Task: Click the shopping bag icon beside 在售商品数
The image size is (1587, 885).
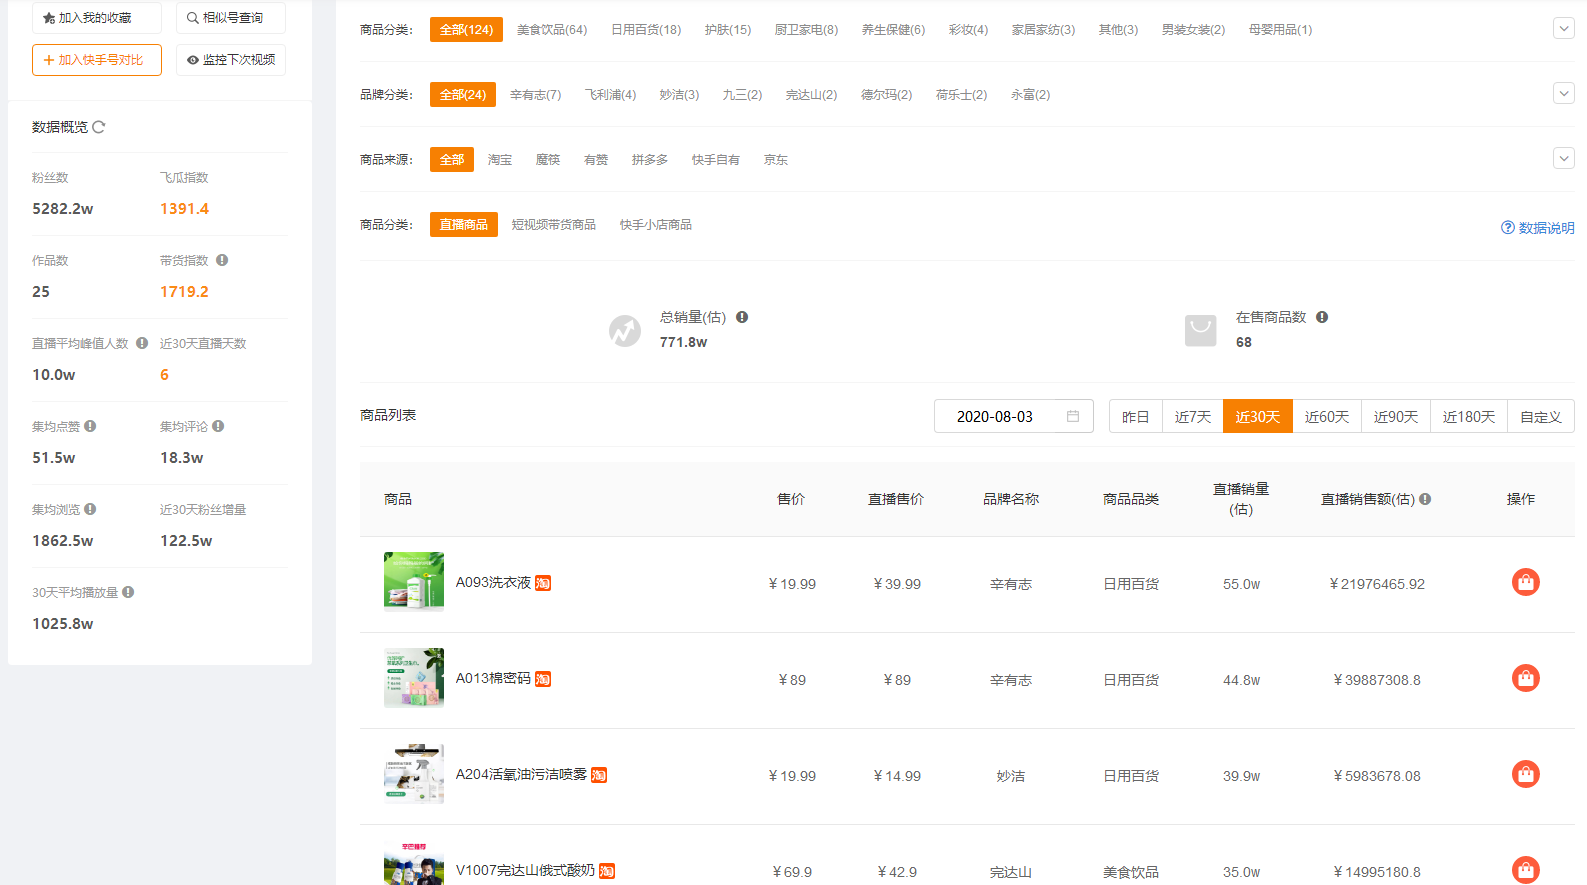Action: pyautogui.click(x=1201, y=330)
